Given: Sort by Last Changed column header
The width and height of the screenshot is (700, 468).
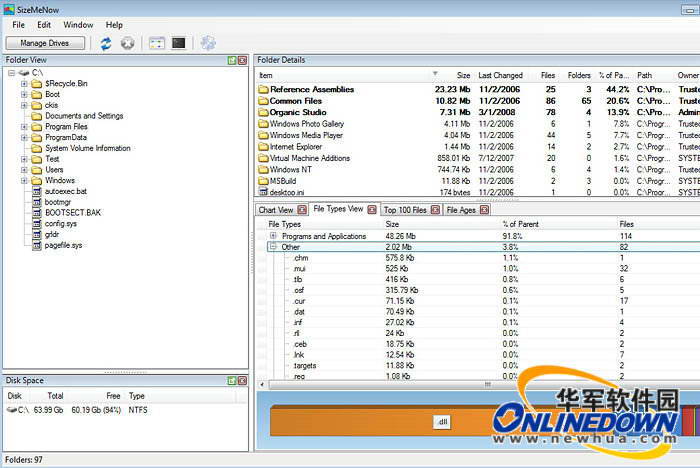Looking at the screenshot, I should point(500,75).
